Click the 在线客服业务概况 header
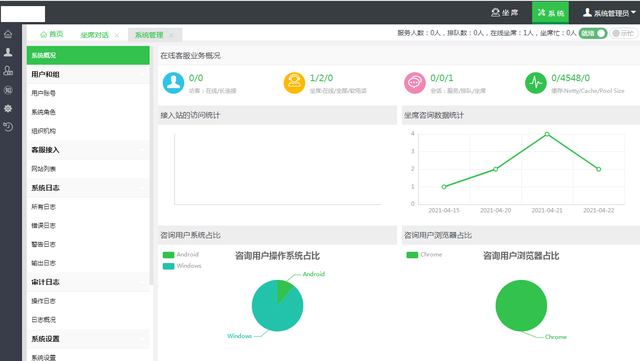 (x=190, y=56)
